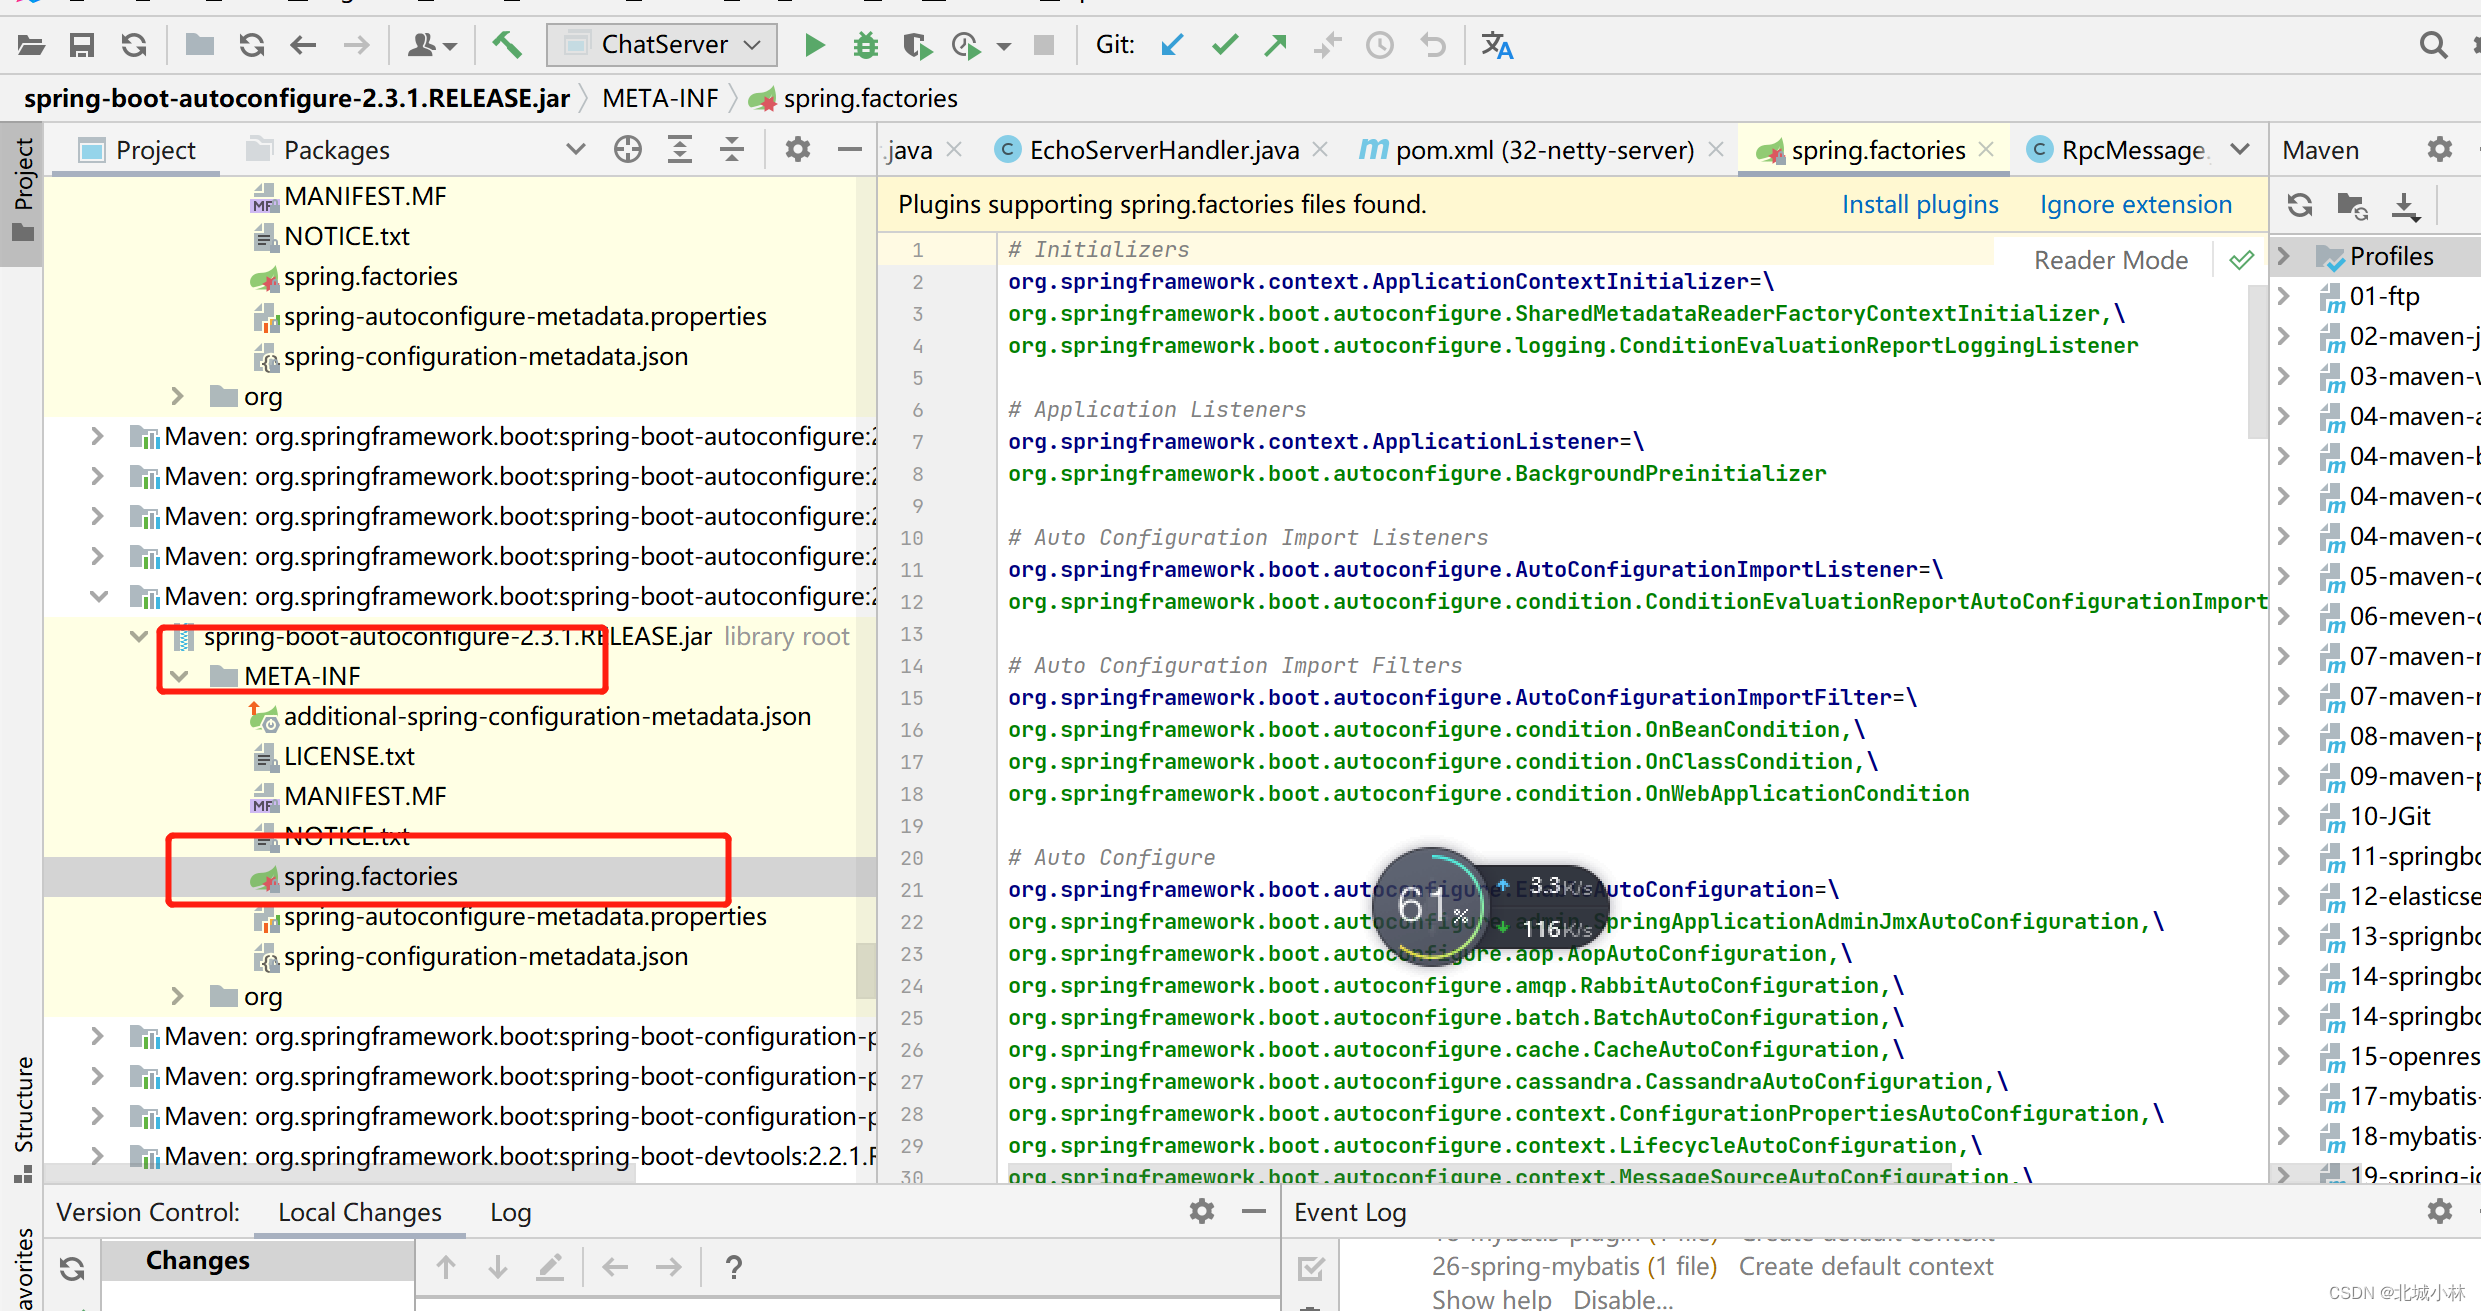Open Version Control panel gear settings
Viewport: 2481px width, 1311px height.
[x=1202, y=1212]
